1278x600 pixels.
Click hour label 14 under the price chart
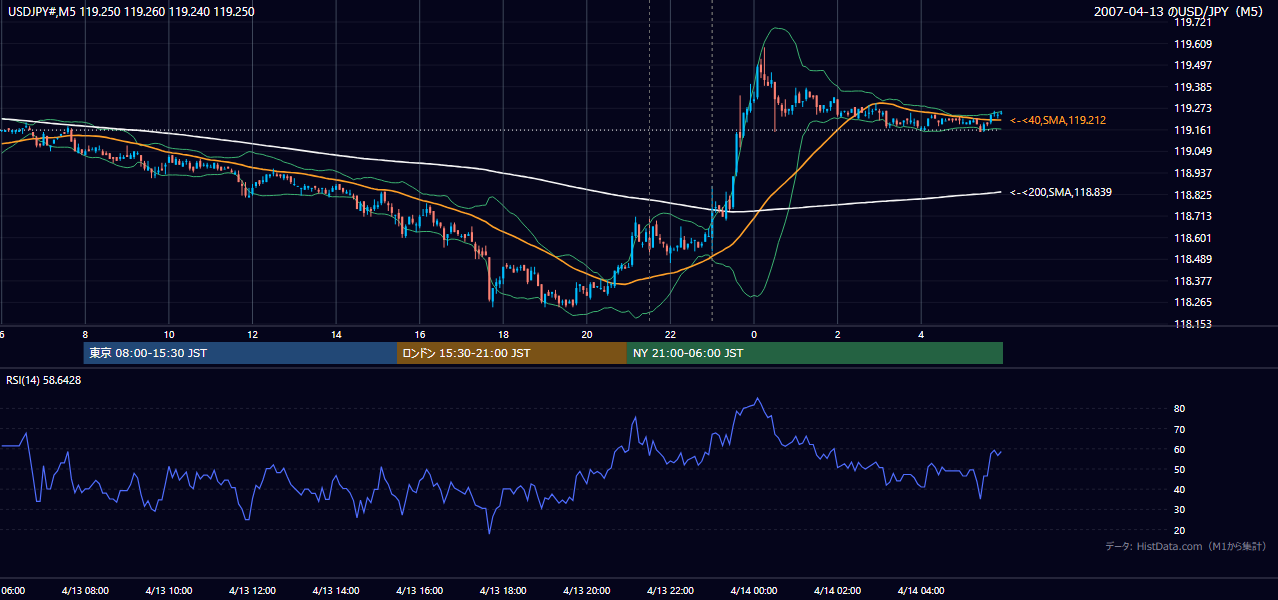coord(337,334)
